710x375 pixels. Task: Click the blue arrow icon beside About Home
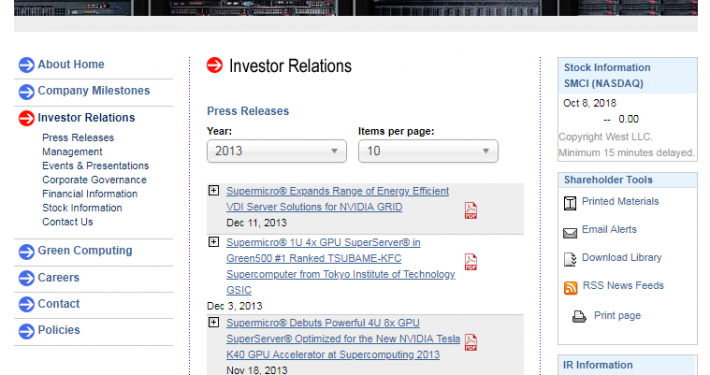[x=26, y=65]
